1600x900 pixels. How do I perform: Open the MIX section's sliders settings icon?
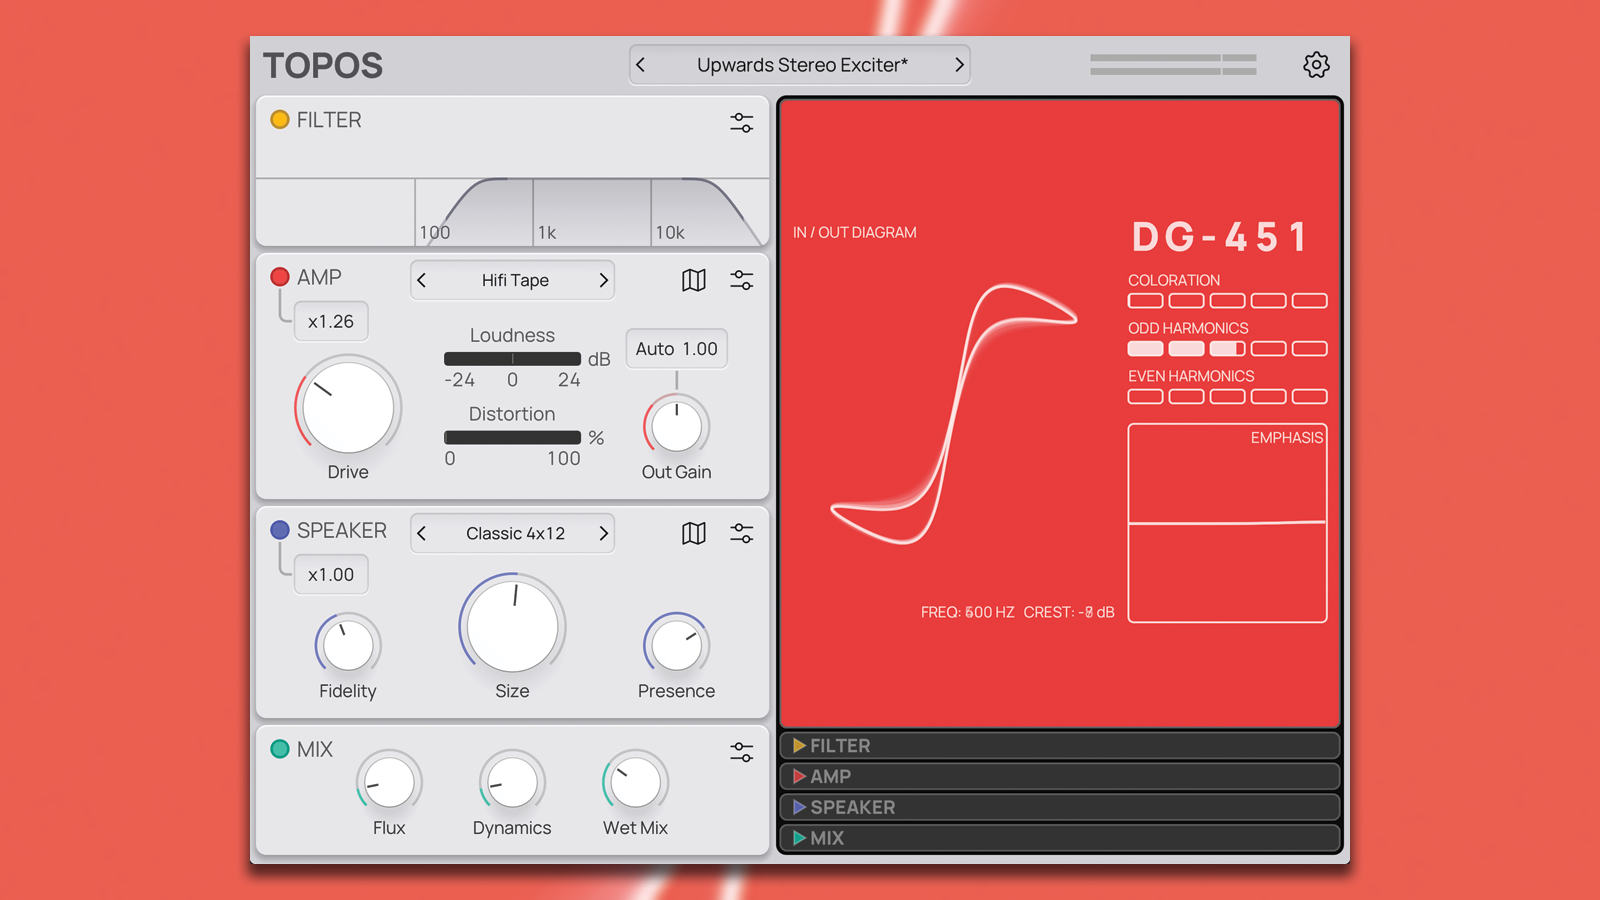click(742, 750)
